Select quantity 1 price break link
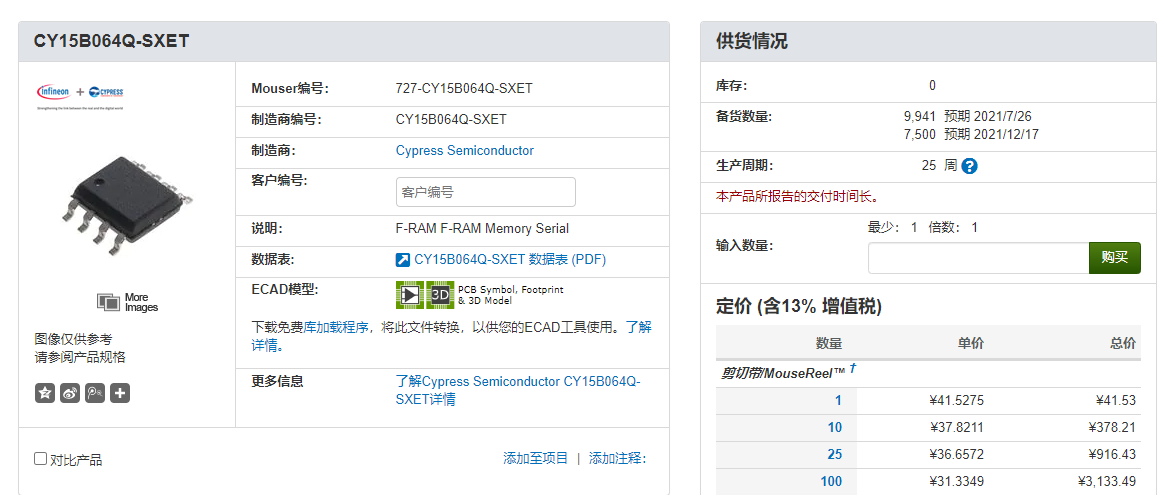 coord(838,400)
